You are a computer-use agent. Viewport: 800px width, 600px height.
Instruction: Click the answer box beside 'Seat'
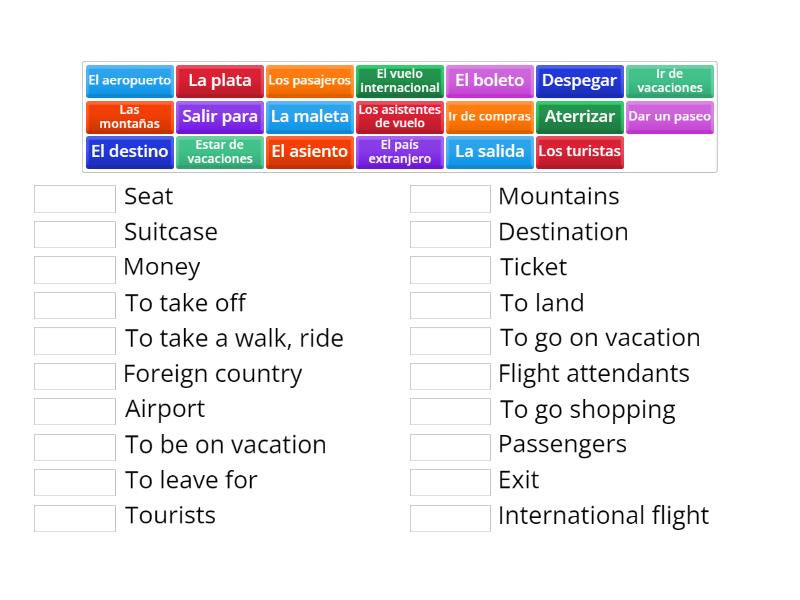[x=73, y=198]
